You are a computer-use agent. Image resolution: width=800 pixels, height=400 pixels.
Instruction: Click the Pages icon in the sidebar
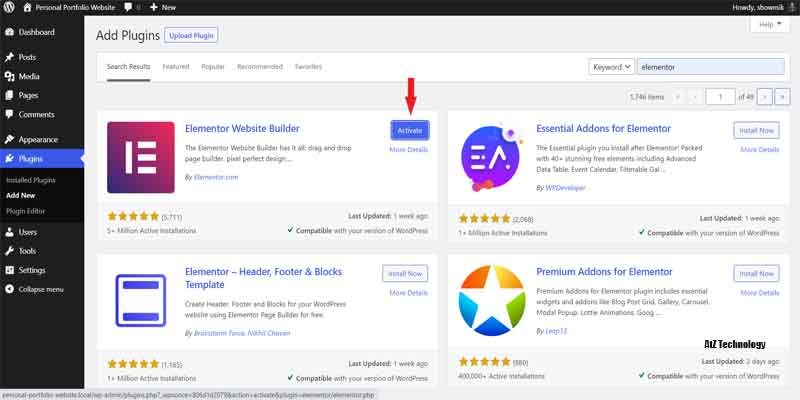point(9,95)
